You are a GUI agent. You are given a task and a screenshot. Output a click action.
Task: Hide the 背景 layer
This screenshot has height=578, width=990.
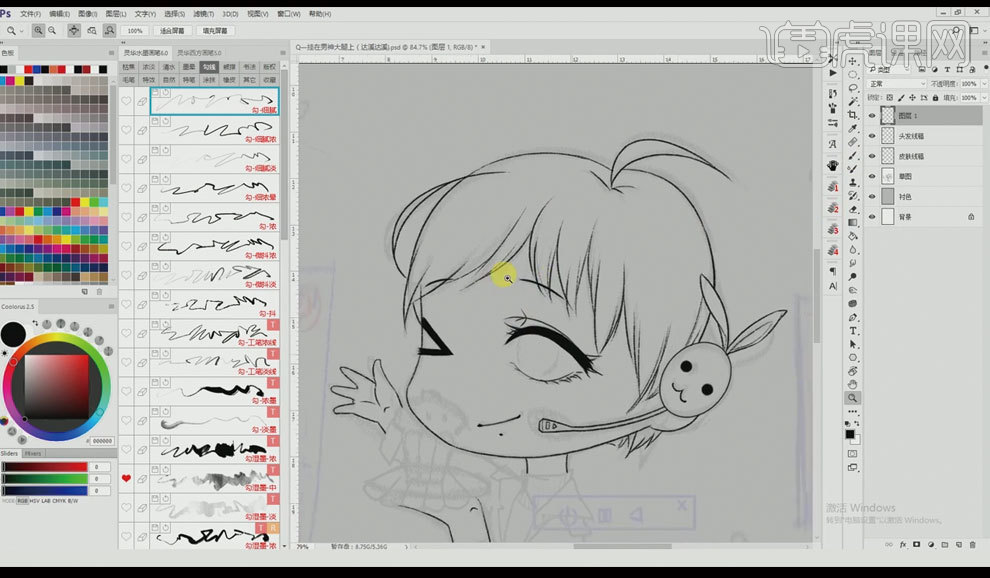point(872,217)
